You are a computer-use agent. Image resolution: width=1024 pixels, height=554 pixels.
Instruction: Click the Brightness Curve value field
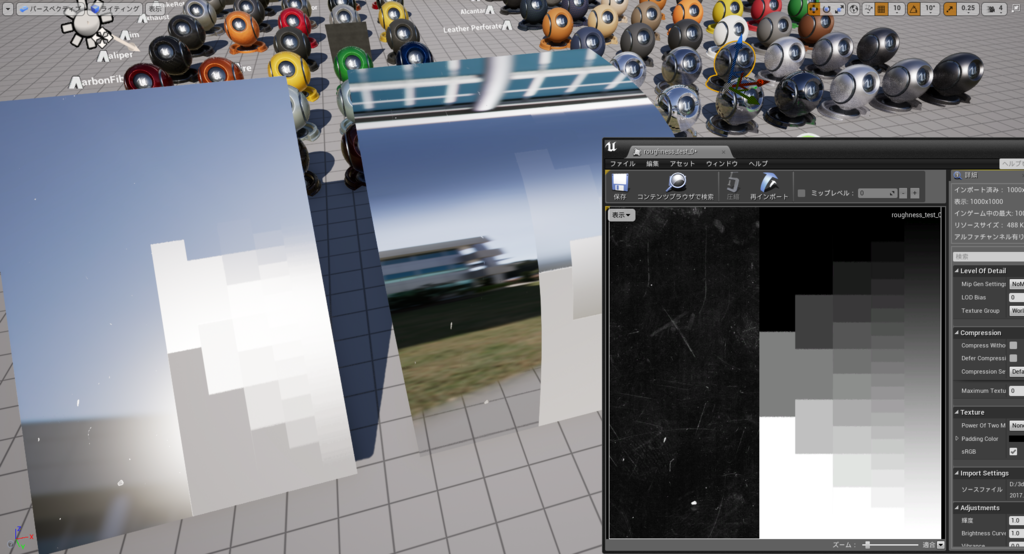[1017, 533]
